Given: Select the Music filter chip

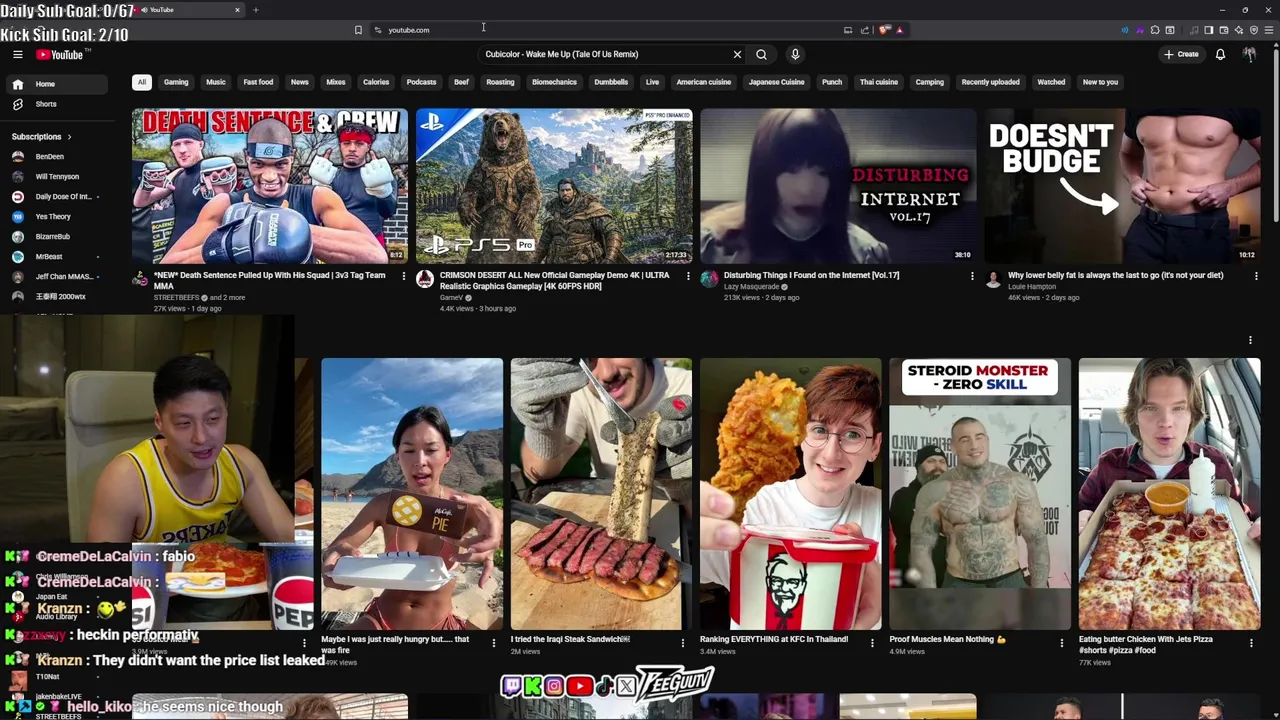Looking at the screenshot, I should [x=216, y=82].
